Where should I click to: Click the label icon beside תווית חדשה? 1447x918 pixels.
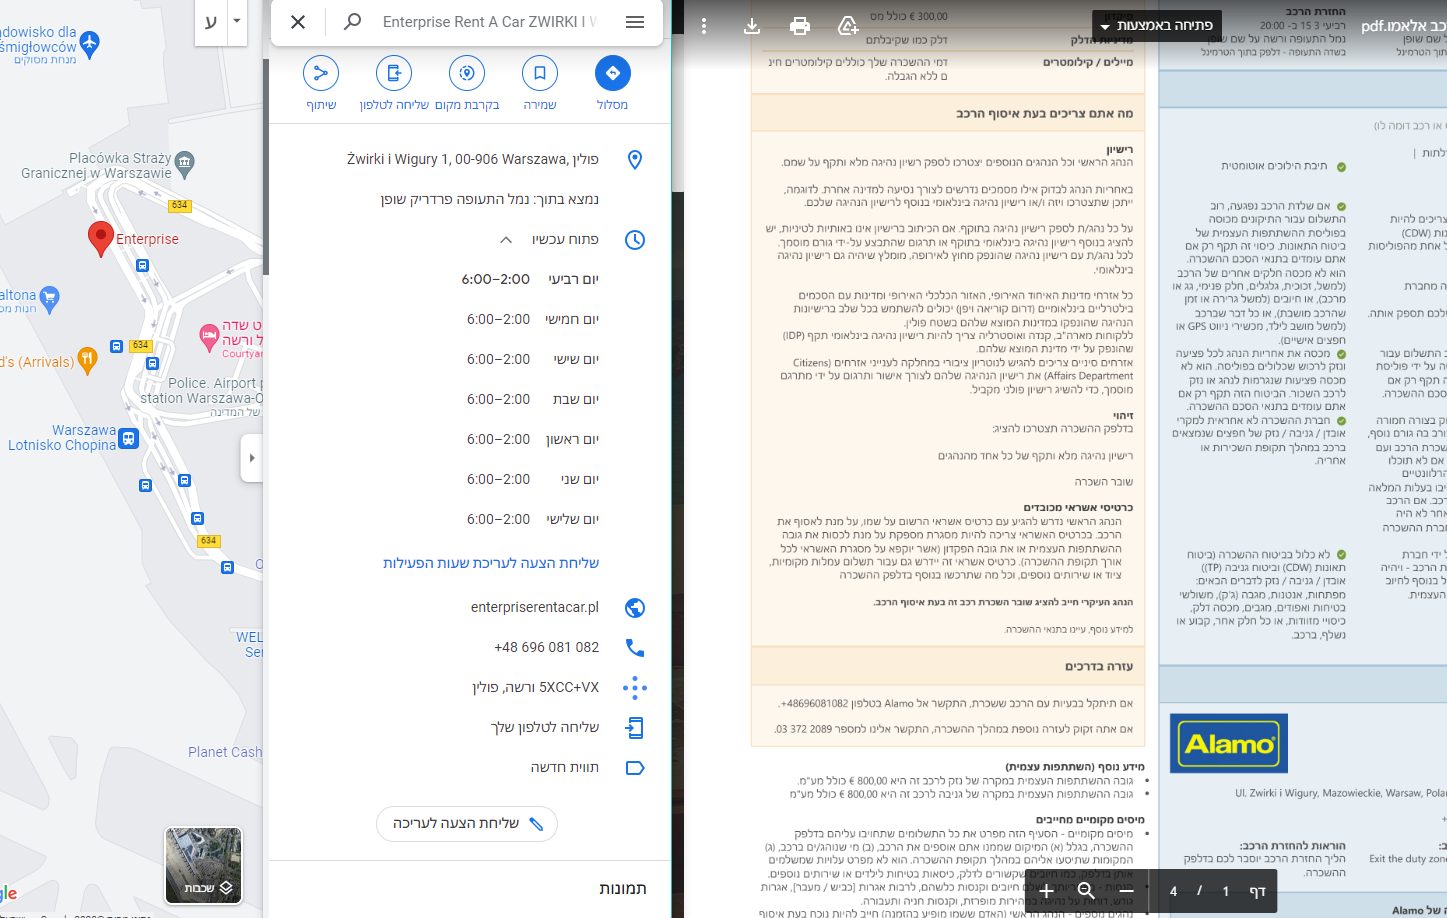[634, 768]
